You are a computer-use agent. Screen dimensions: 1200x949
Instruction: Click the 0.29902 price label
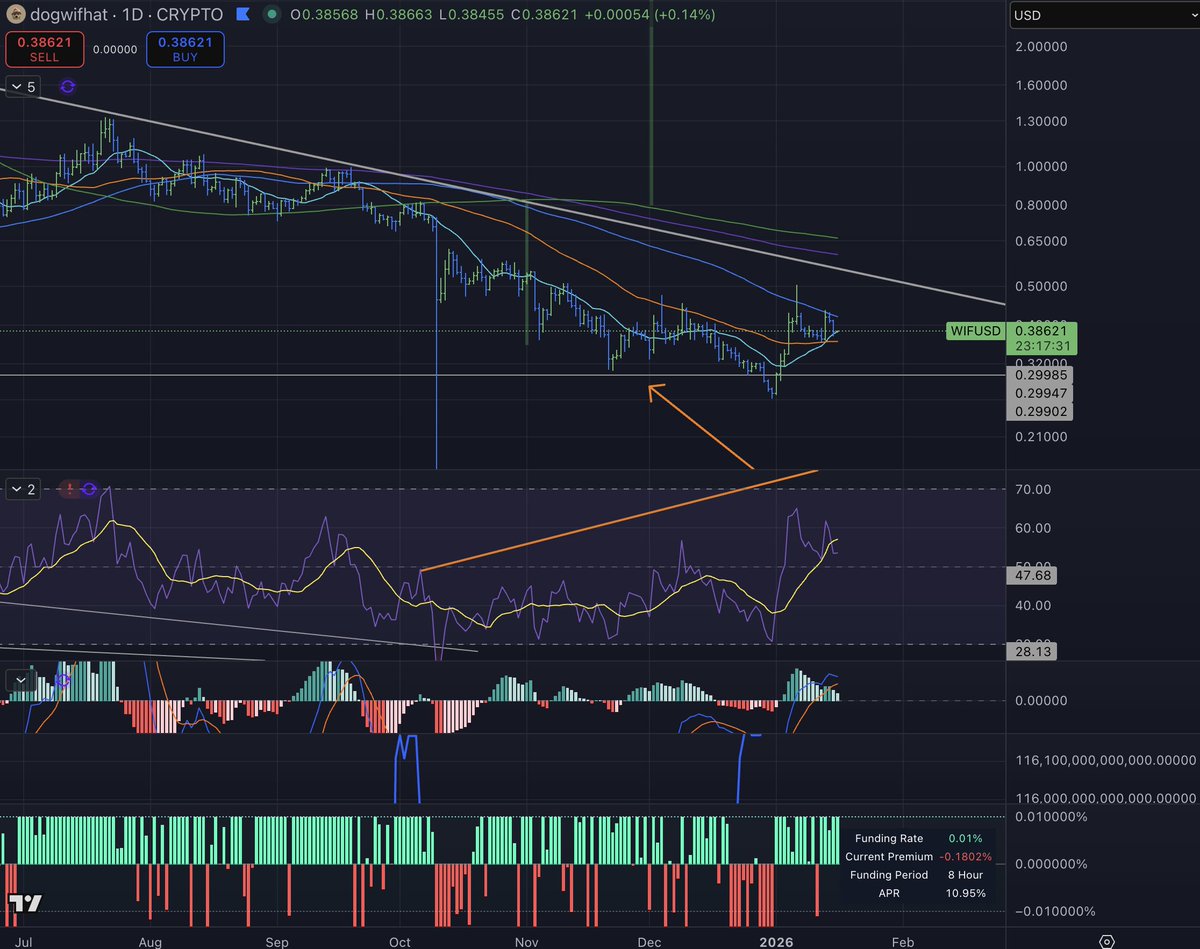coord(1041,411)
